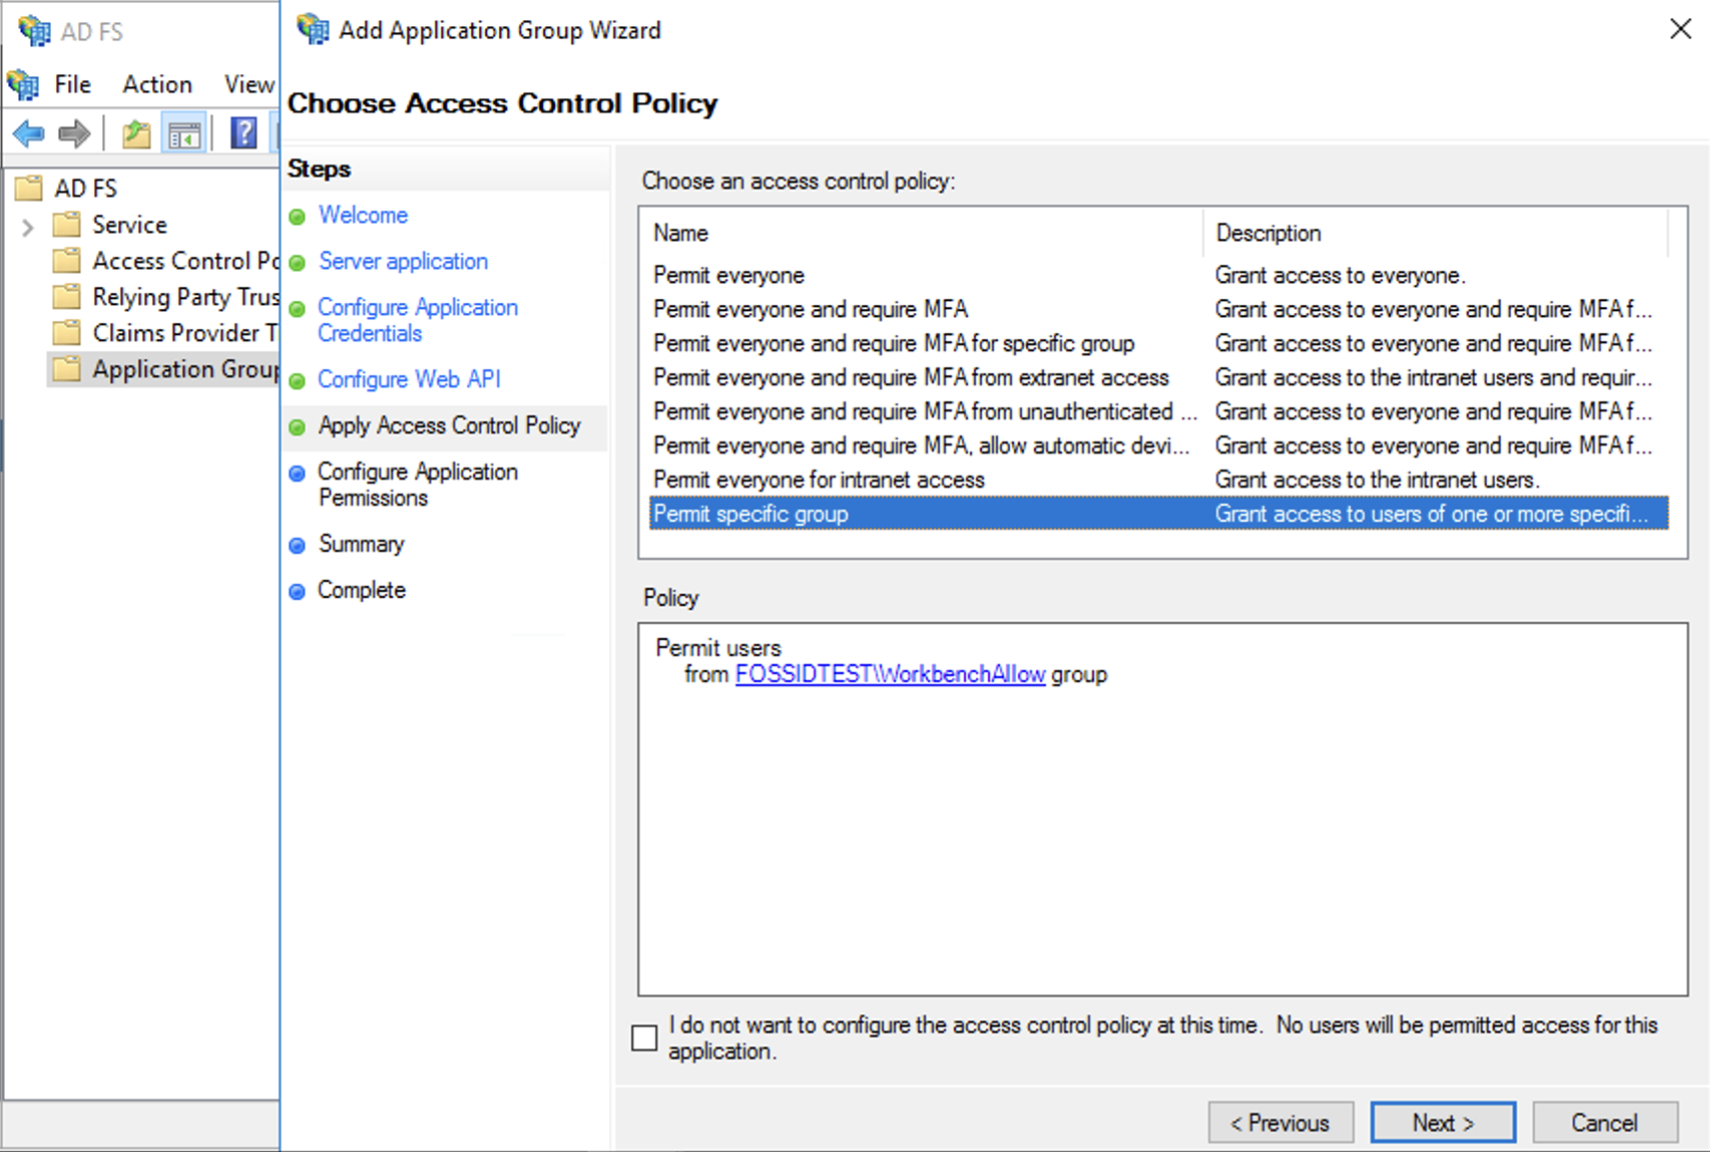
Task: Select the Permit everyone policy
Action: point(1158,275)
